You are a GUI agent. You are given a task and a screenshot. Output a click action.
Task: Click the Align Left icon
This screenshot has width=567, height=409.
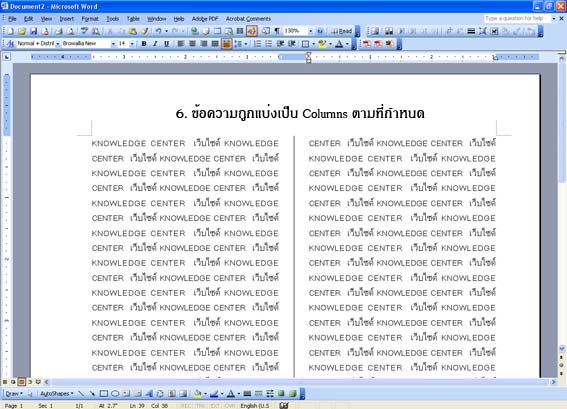[x=180, y=44]
